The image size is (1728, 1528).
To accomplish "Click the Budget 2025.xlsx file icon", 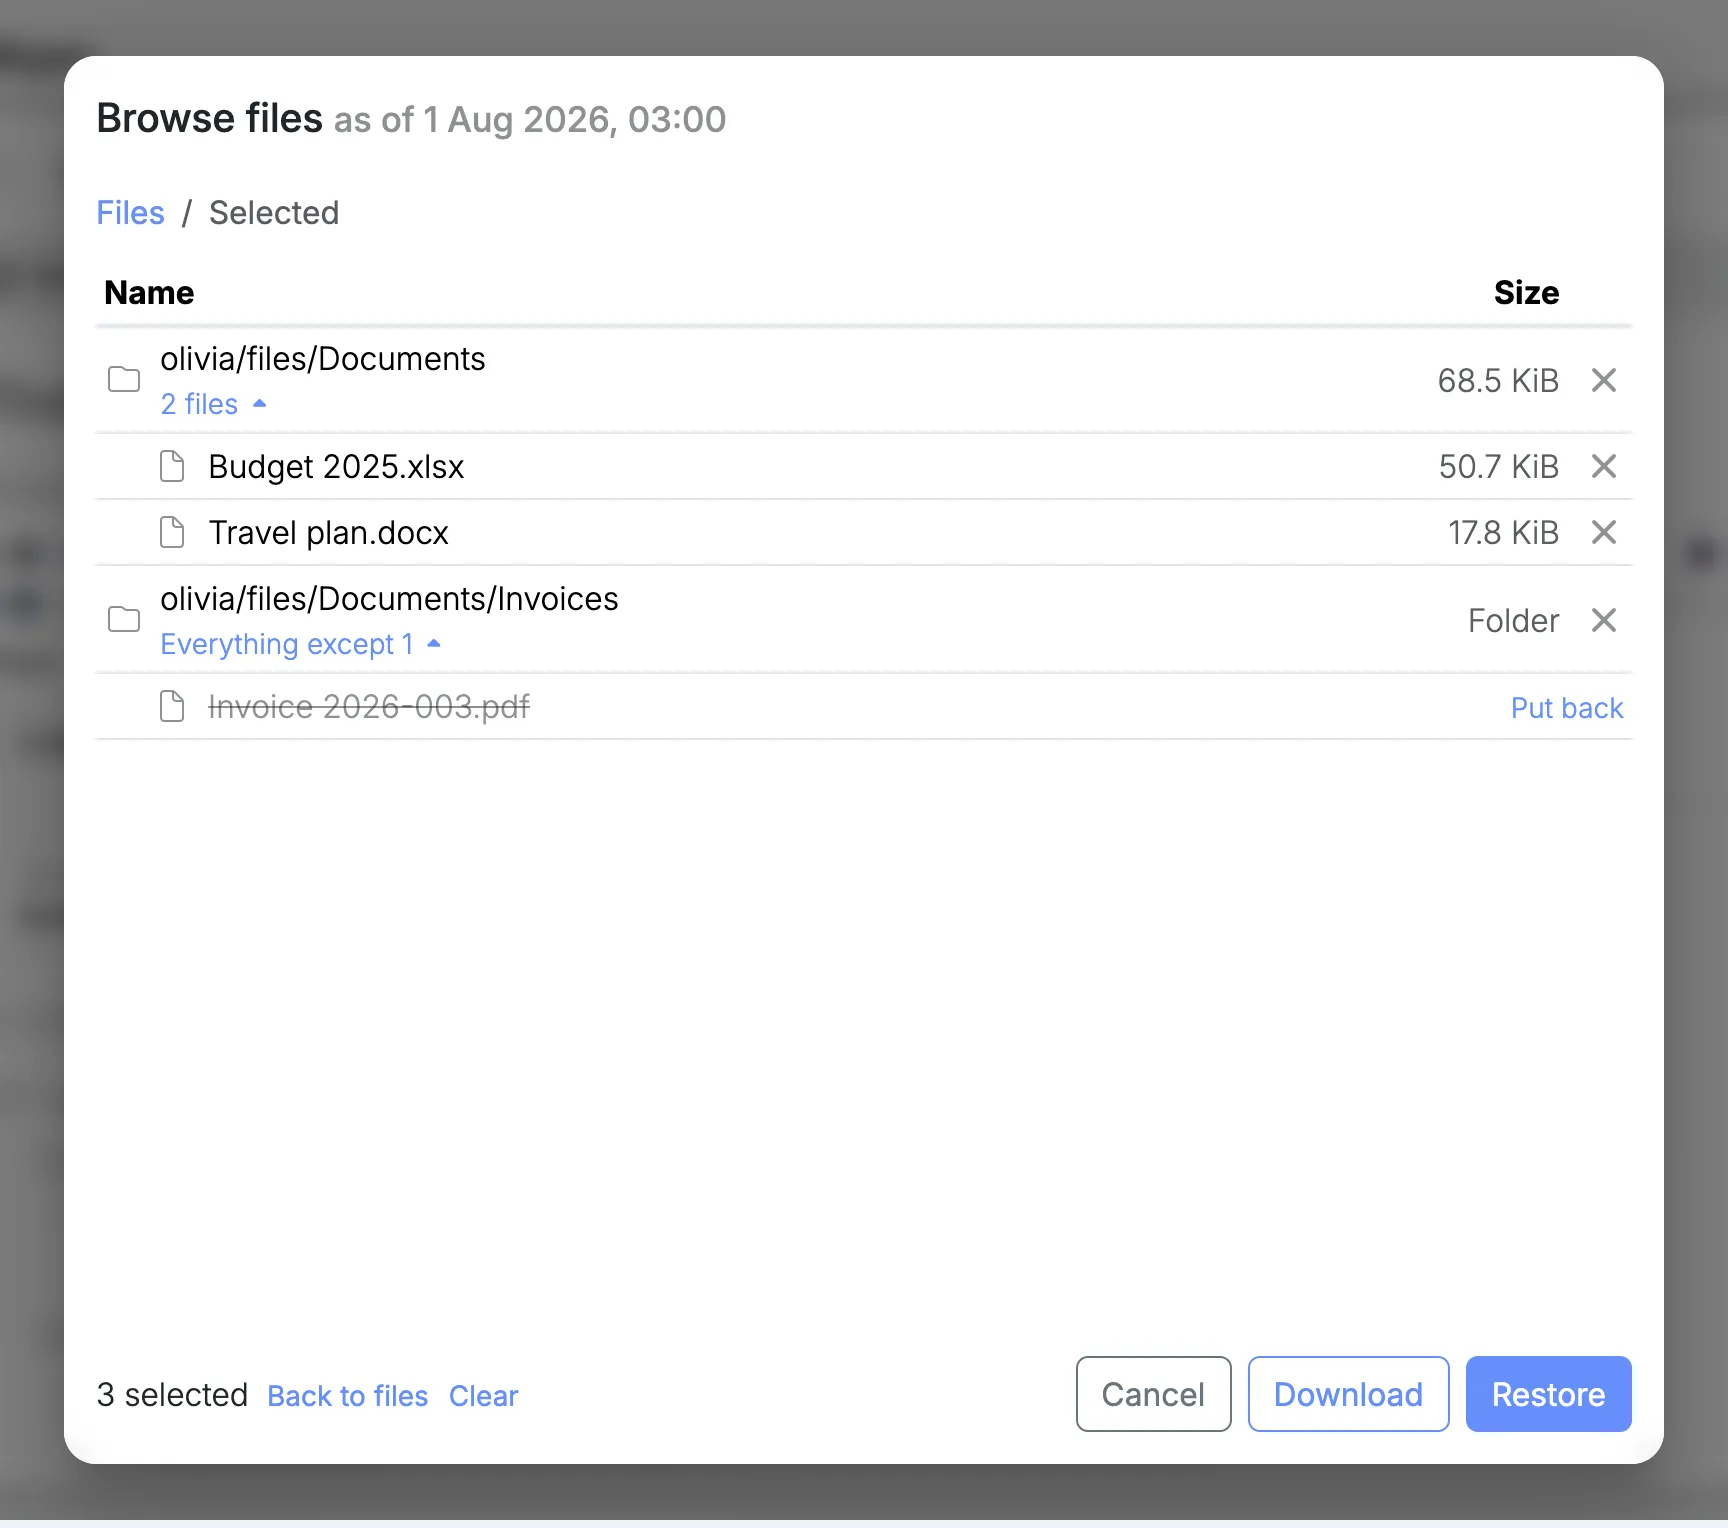I will click(x=172, y=466).
